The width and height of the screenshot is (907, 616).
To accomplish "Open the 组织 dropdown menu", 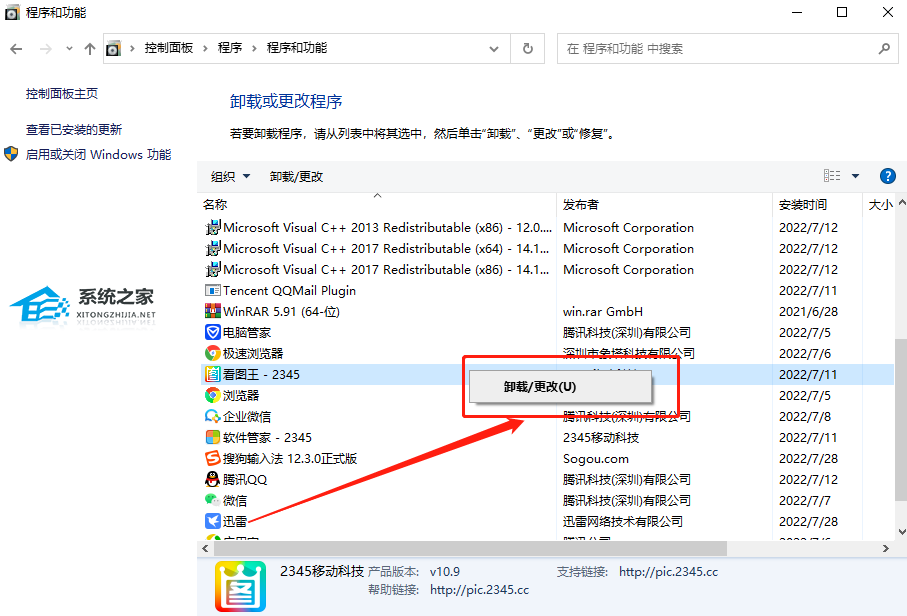I will point(230,176).
